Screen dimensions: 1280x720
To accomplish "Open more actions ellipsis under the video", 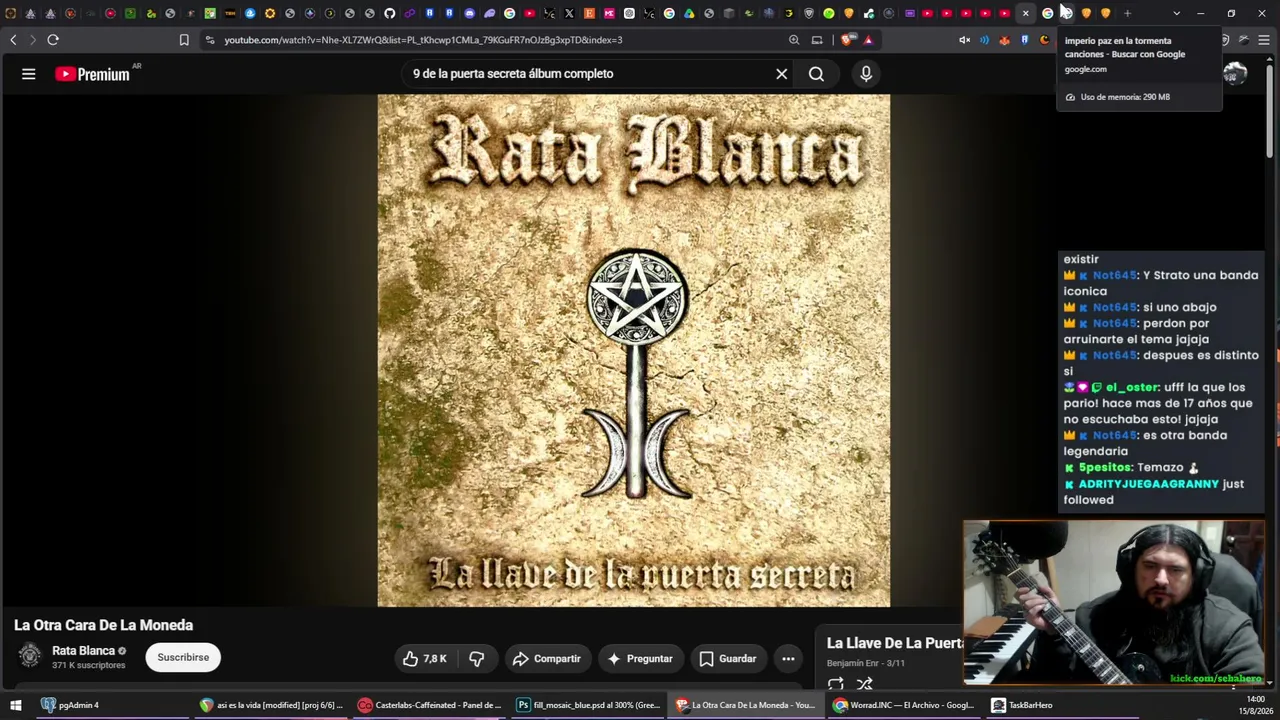I will click(x=788, y=659).
